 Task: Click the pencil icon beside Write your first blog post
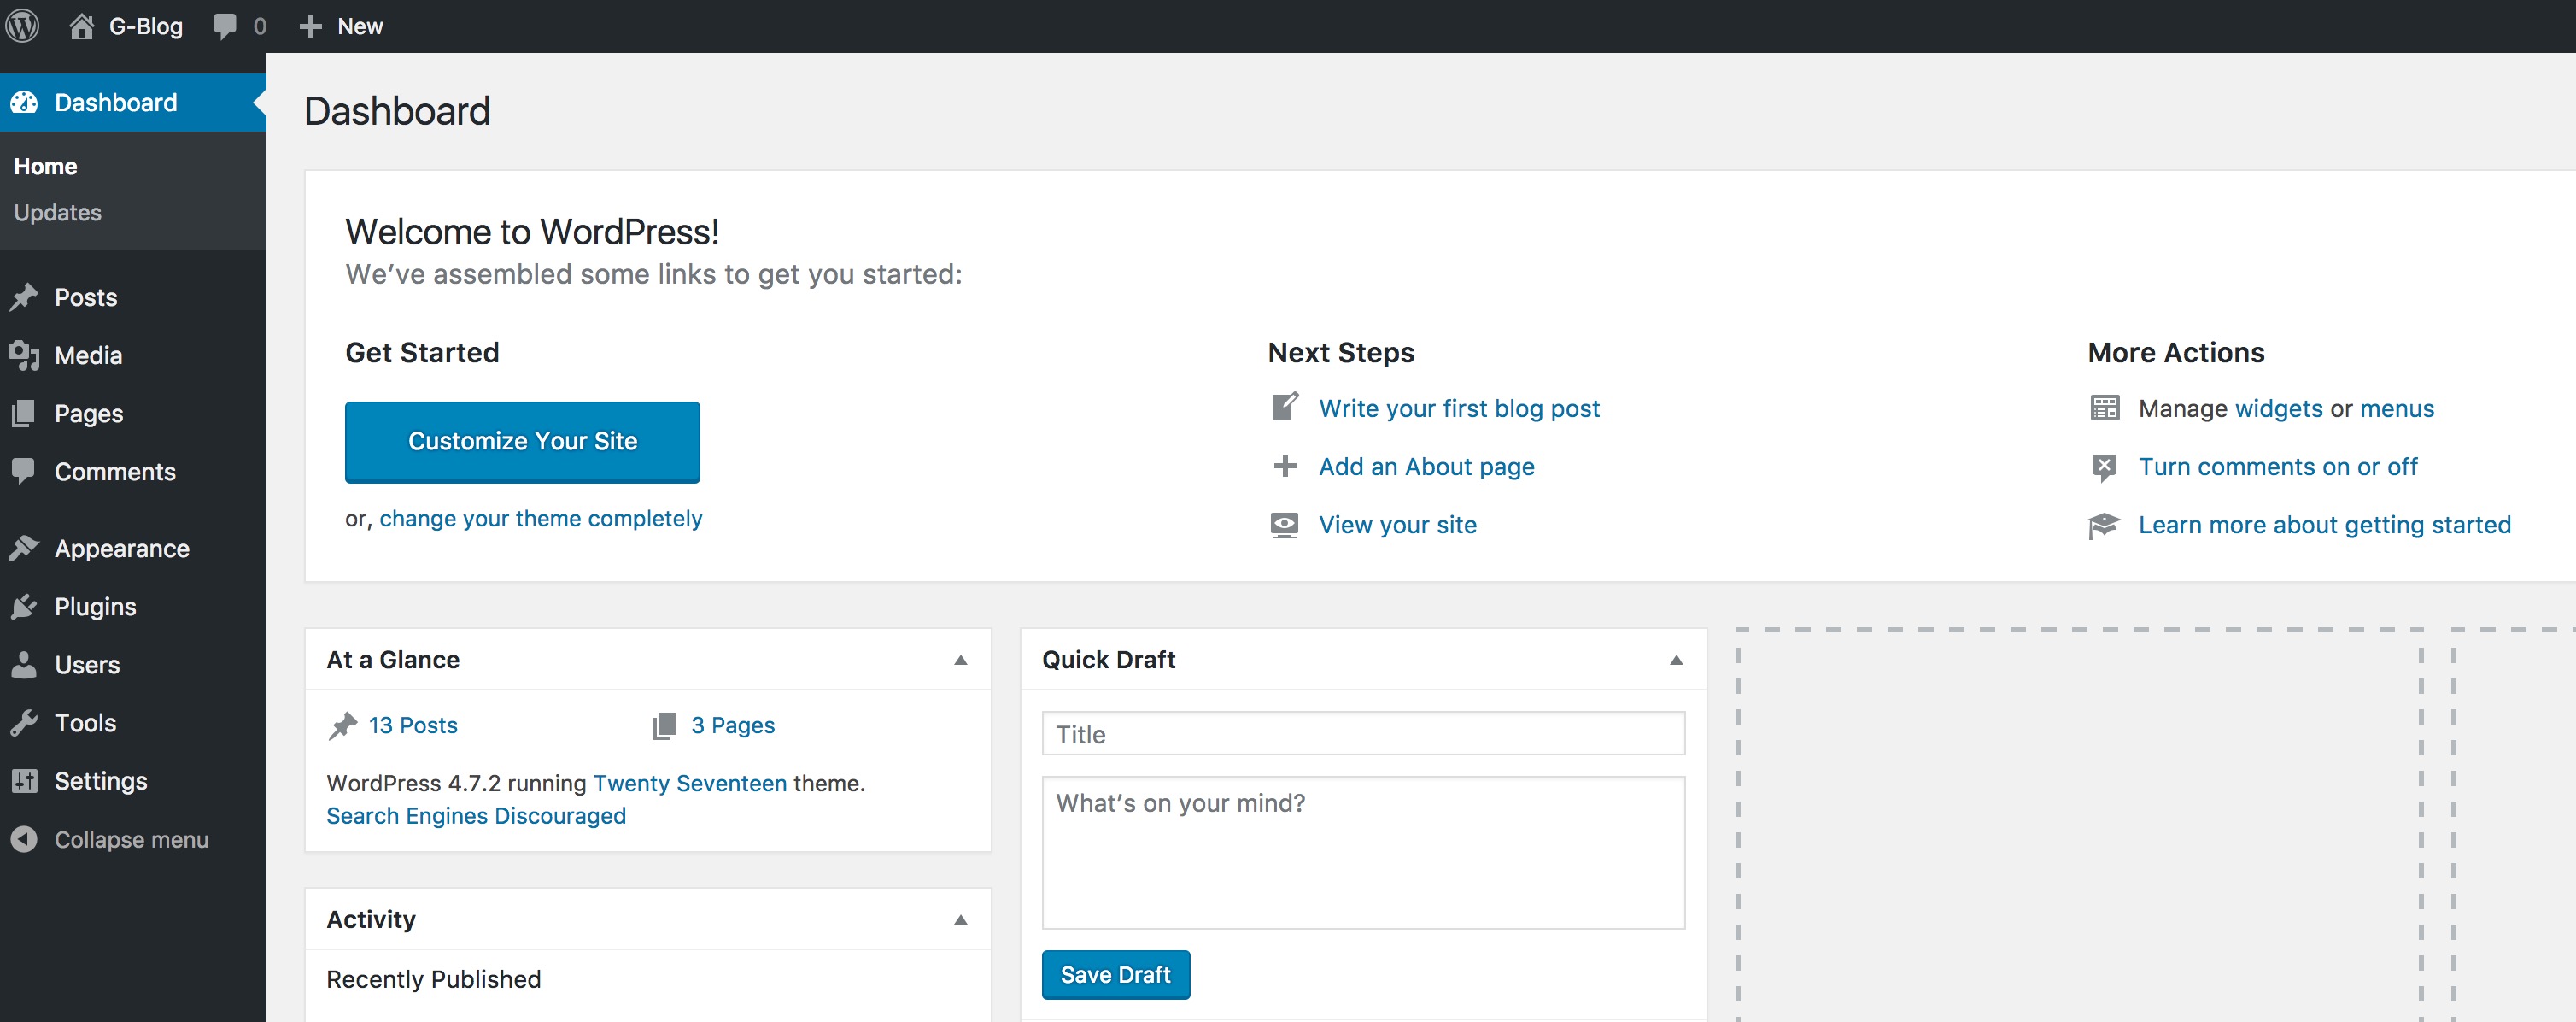click(1285, 406)
